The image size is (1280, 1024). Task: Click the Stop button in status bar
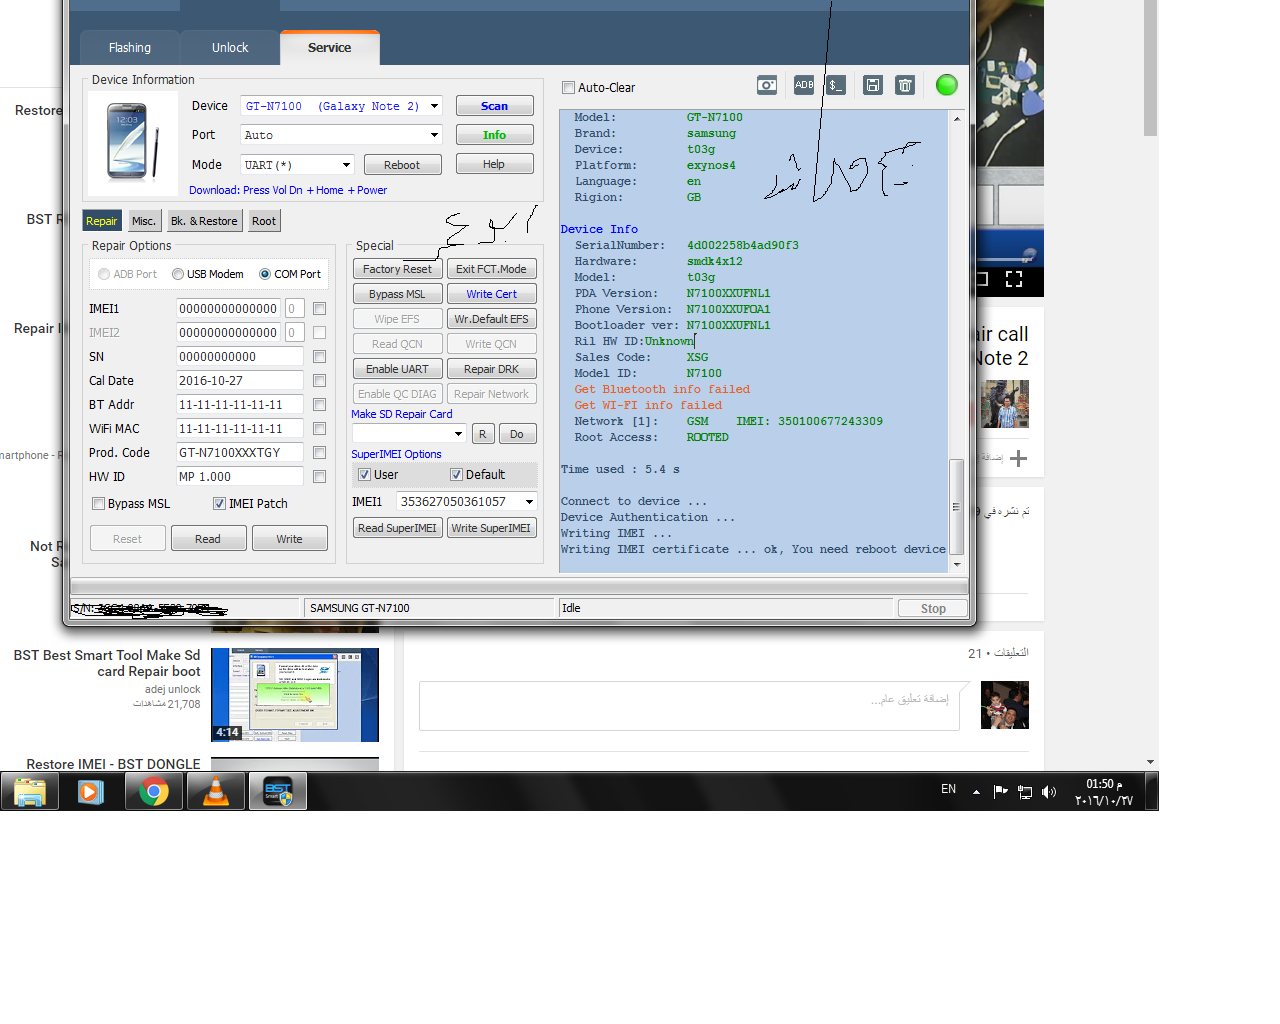[933, 608]
